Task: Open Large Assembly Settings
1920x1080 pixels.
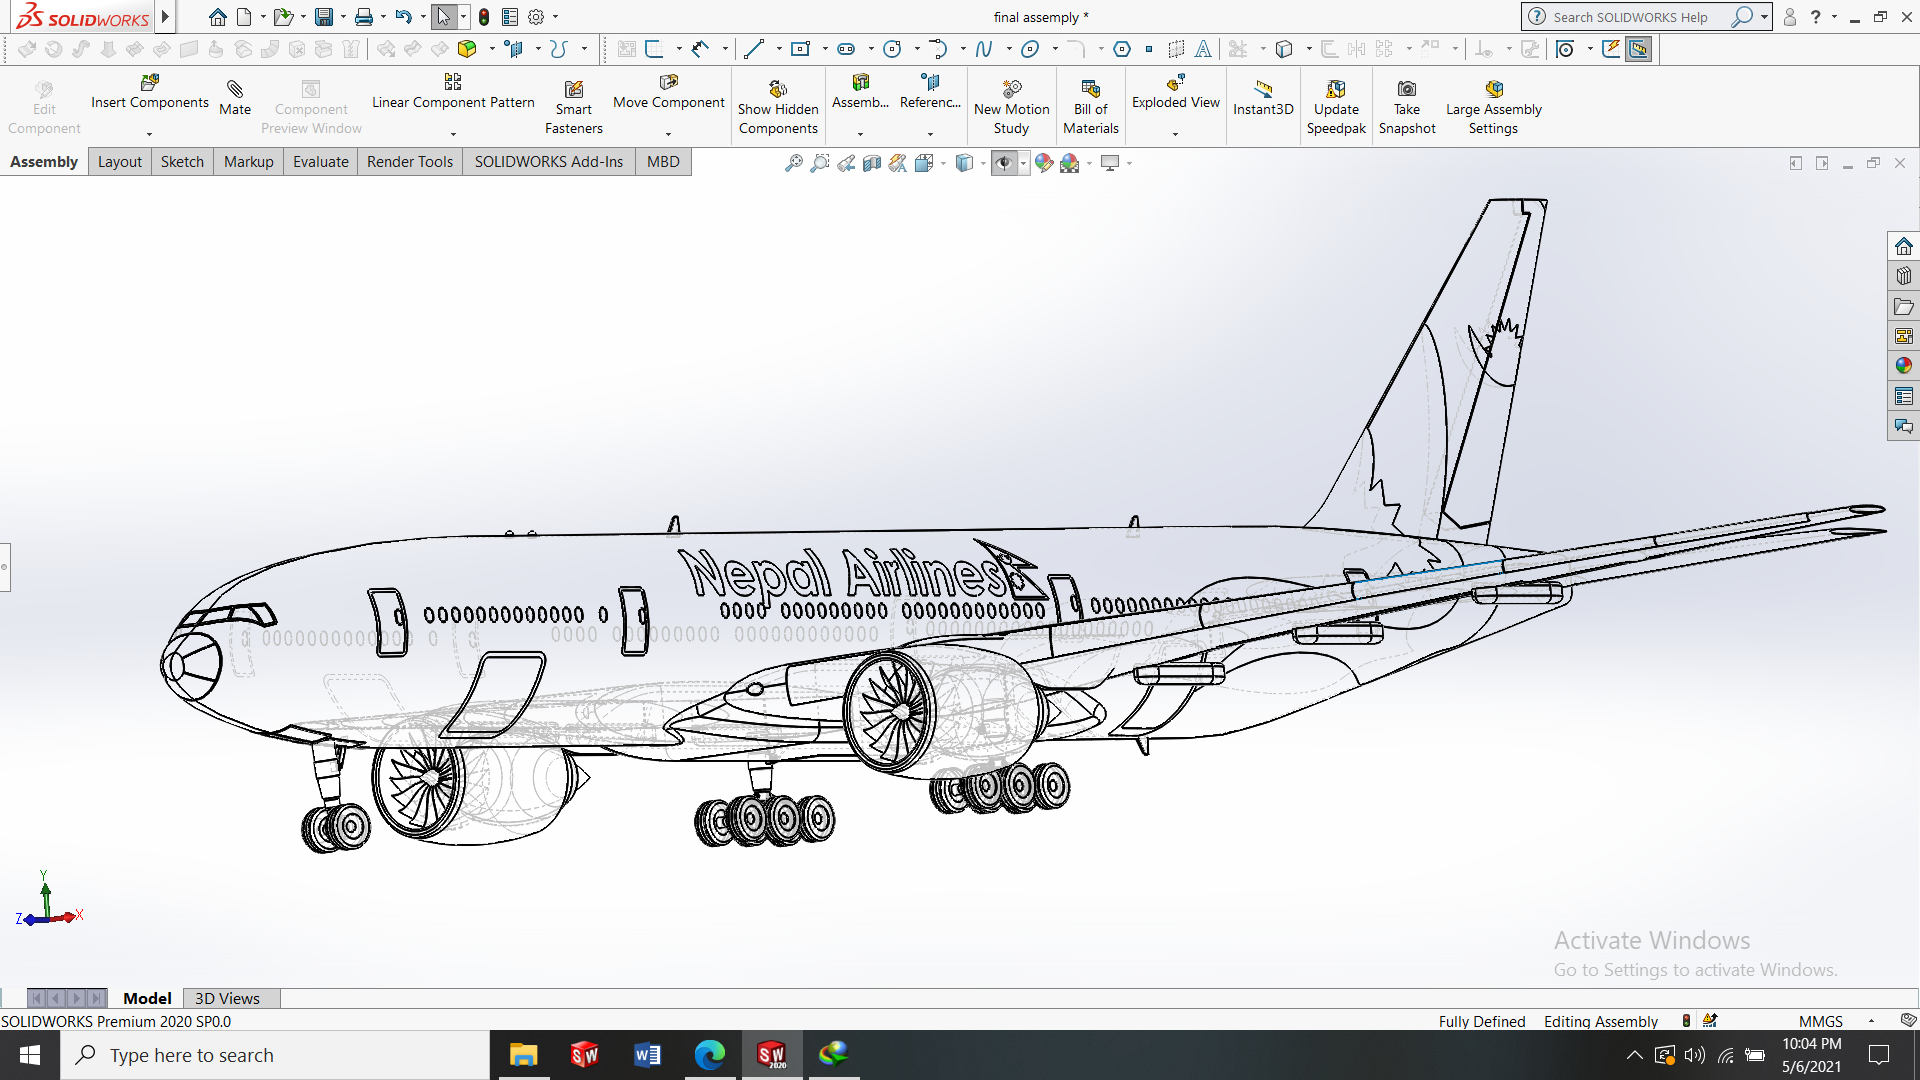Action: [1494, 108]
